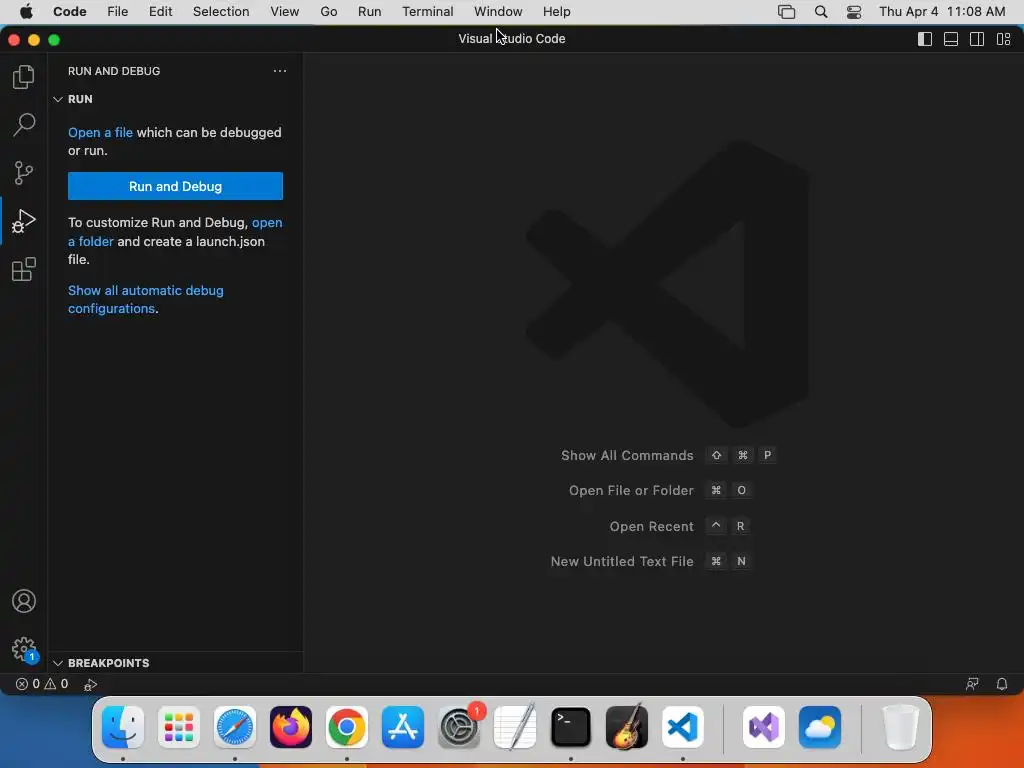Open the Apple menu
The width and height of the screenshot is (1024, 768).
pos(26,12)
